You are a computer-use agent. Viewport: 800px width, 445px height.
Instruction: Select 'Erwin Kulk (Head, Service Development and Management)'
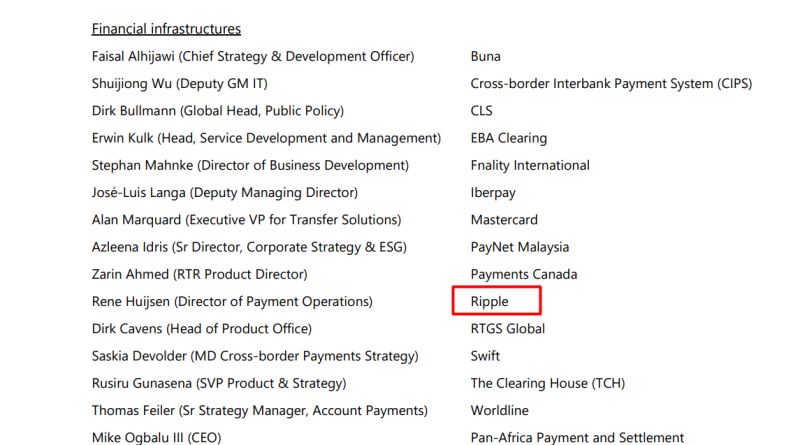click(x=266, y=138)
